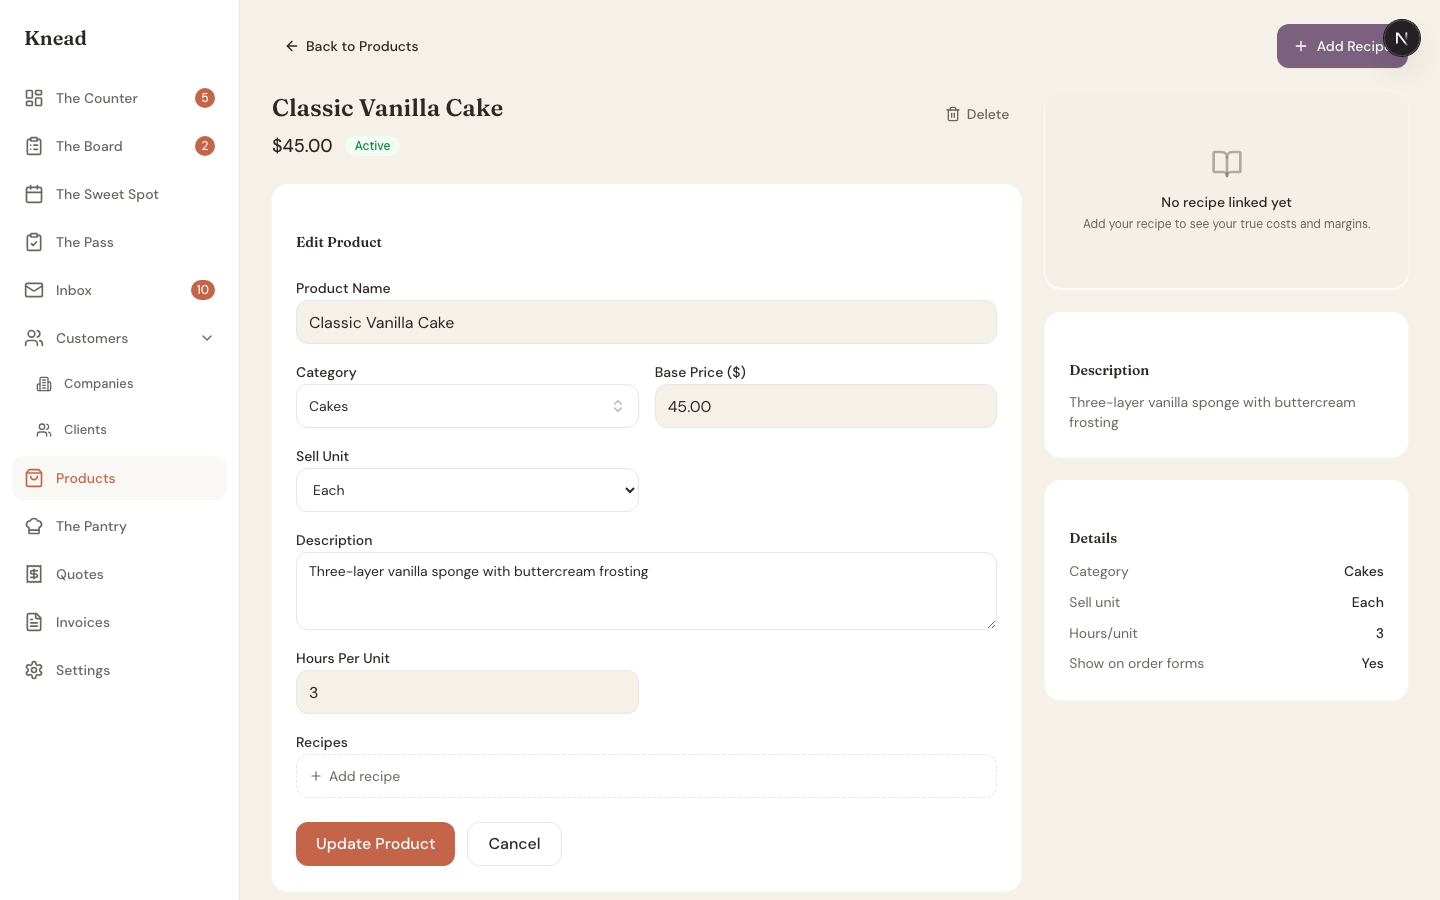Screen dimensions: 1440x900
Task: Click the Active status badge
Action: [x=372, y=146]
